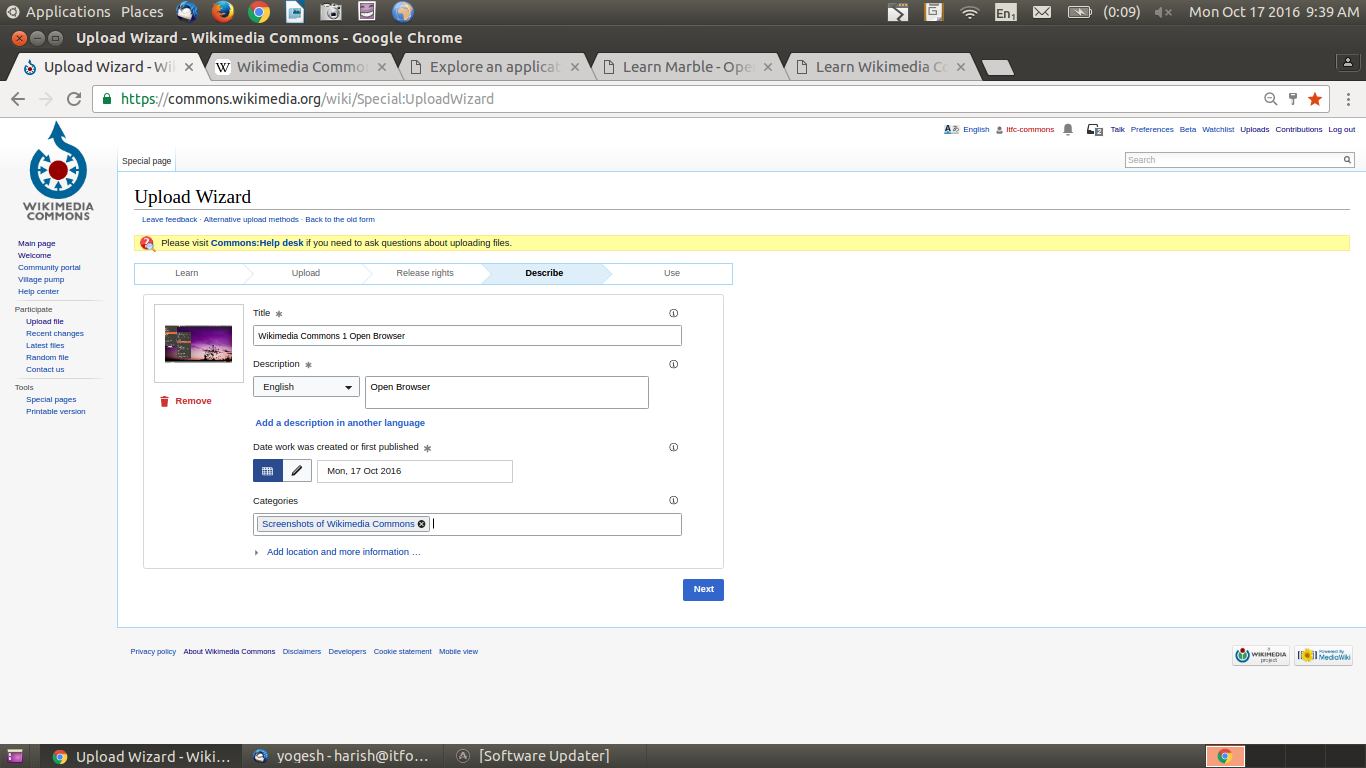
Task: Click Back to the old form link
Action: coord(340,219)
